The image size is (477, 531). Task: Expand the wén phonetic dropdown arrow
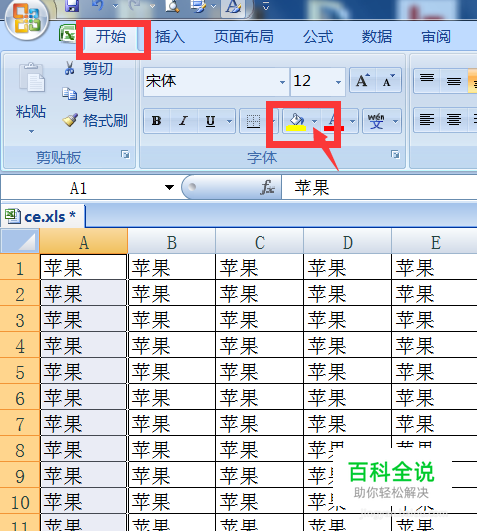[395, 121]
